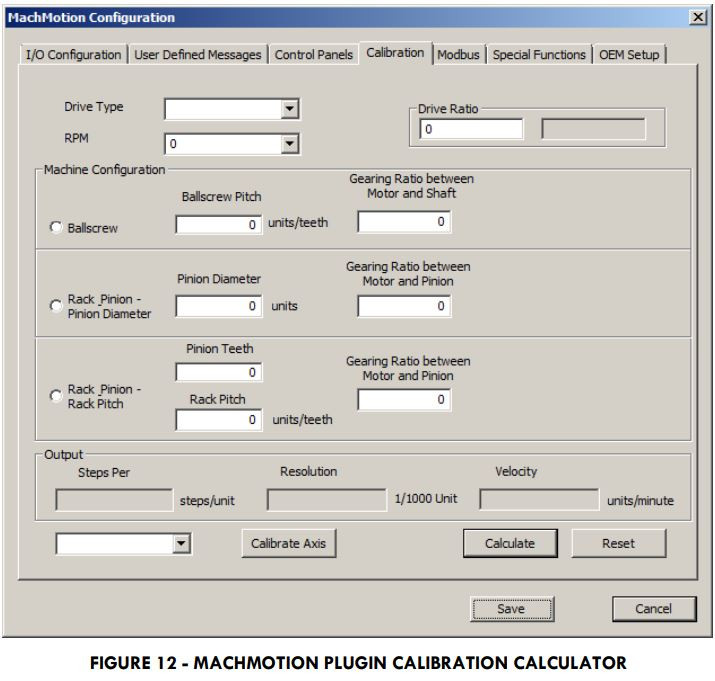
Task: Save the configuration
Action: click(512, 609)
